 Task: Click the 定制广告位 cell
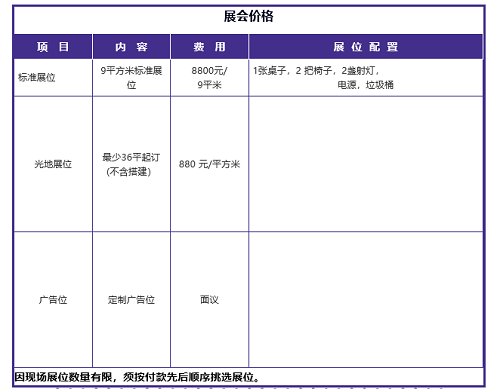(x=131, y=300)
